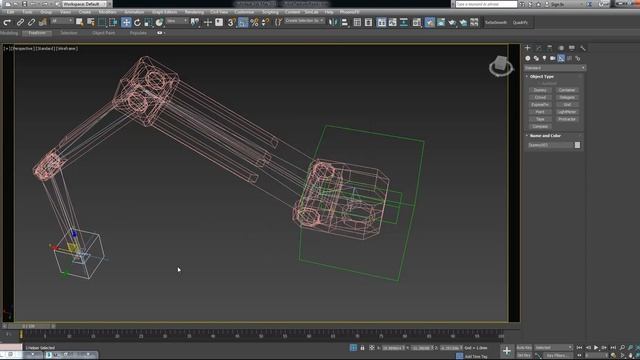Toggle the Ribbon display button
Image resolution: width=640 pixels, height=360 pixels.
(x=381, y=22)
